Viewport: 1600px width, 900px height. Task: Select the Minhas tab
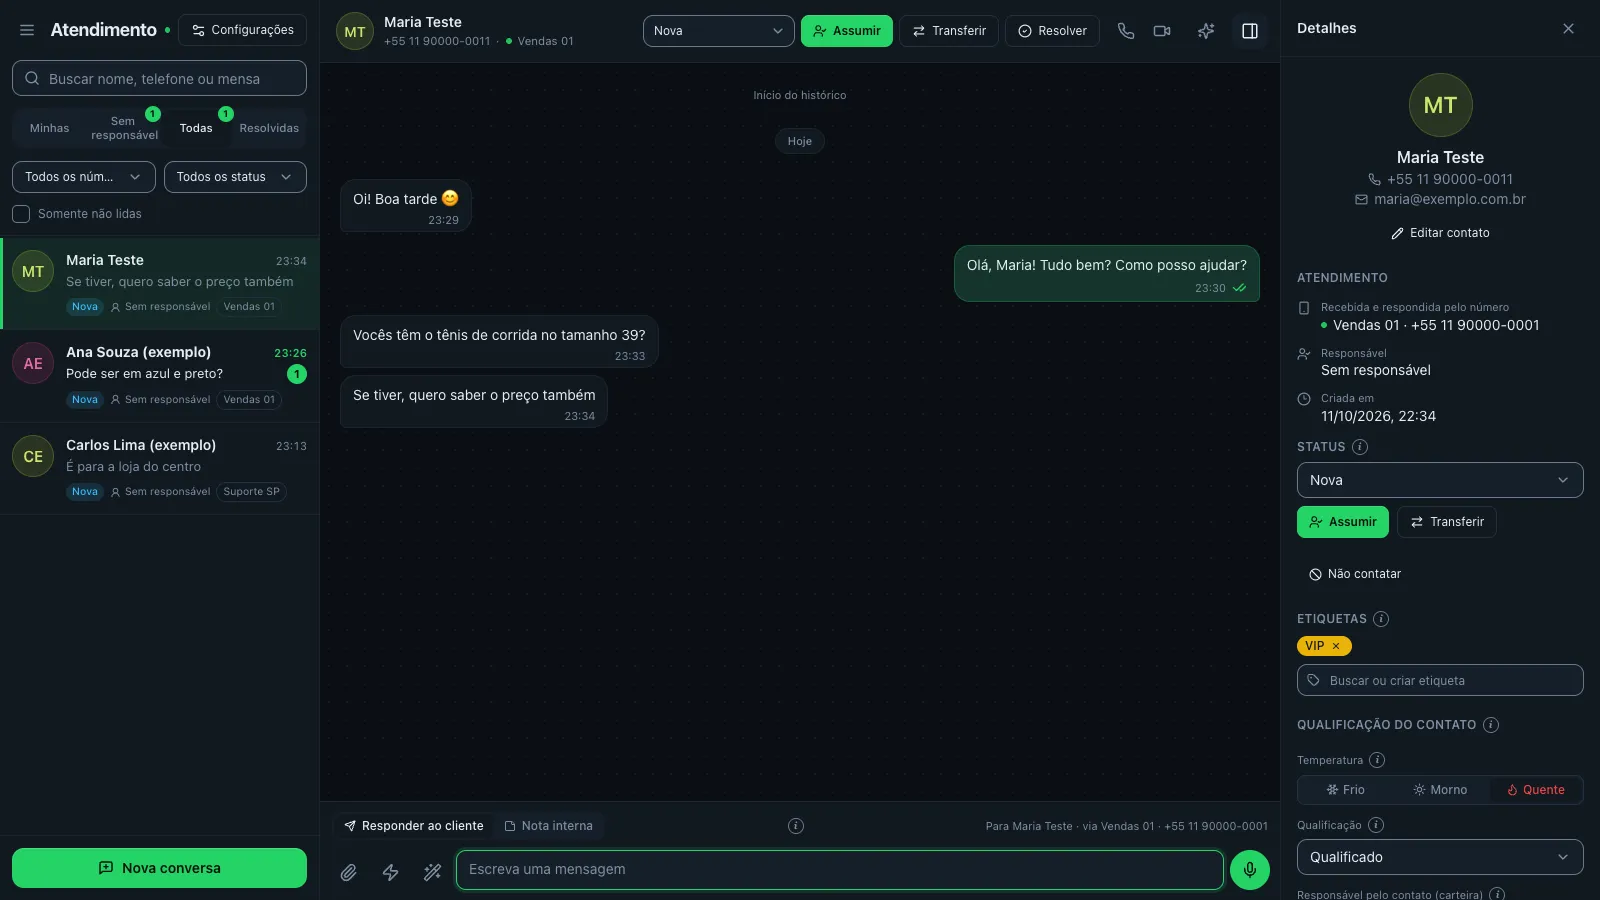50,128
